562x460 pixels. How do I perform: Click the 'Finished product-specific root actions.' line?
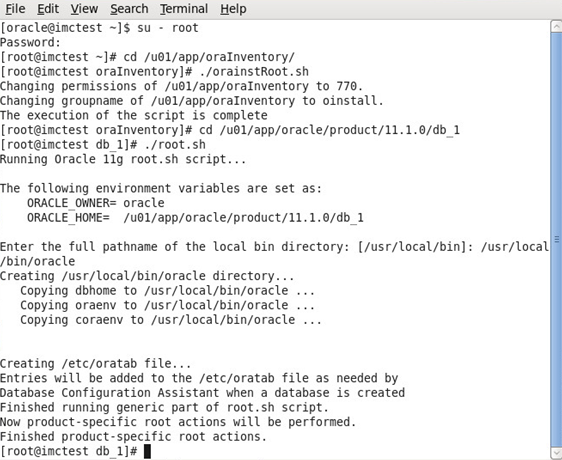(x=133, y=437)
